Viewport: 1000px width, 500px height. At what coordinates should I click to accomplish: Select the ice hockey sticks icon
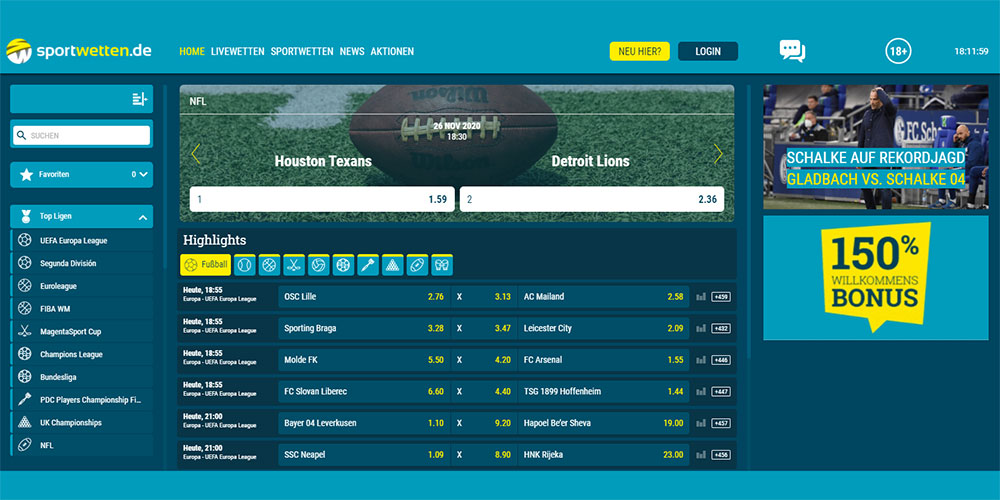coord(294,265)
